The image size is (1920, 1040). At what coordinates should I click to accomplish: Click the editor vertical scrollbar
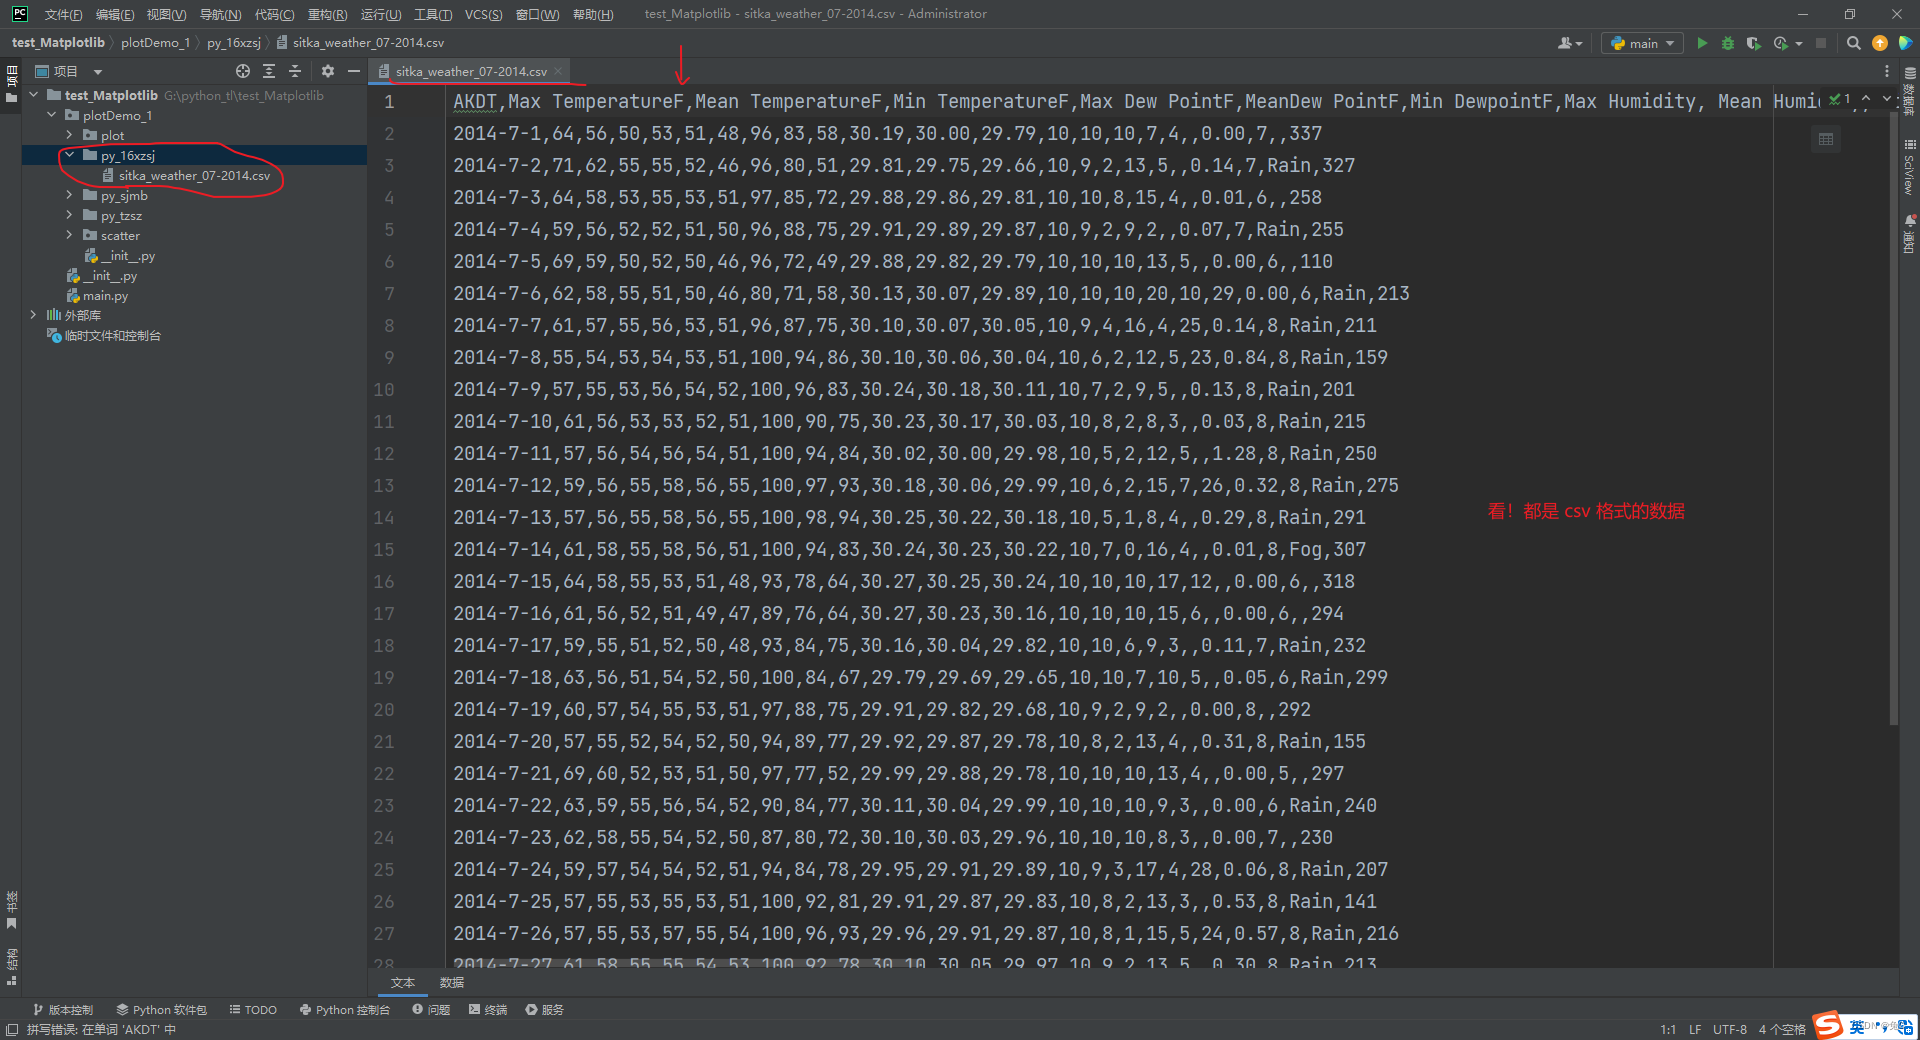[1893, 420]
